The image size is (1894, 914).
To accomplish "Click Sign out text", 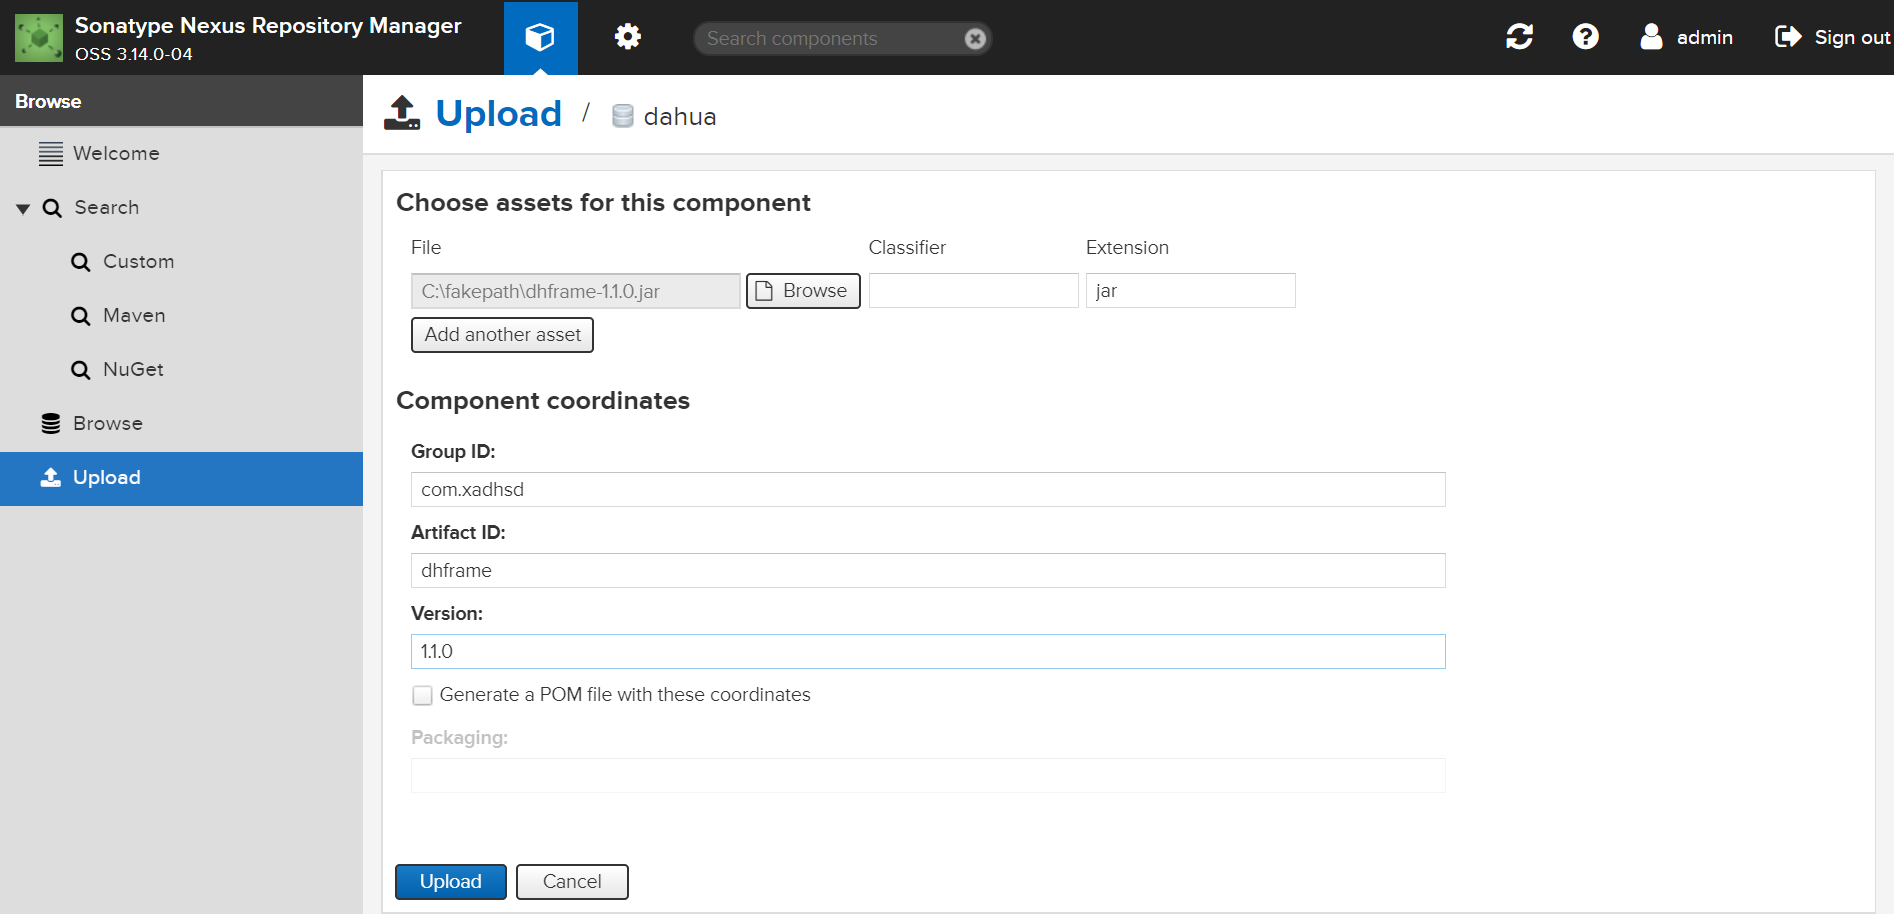I will [x=1853, y=38].
